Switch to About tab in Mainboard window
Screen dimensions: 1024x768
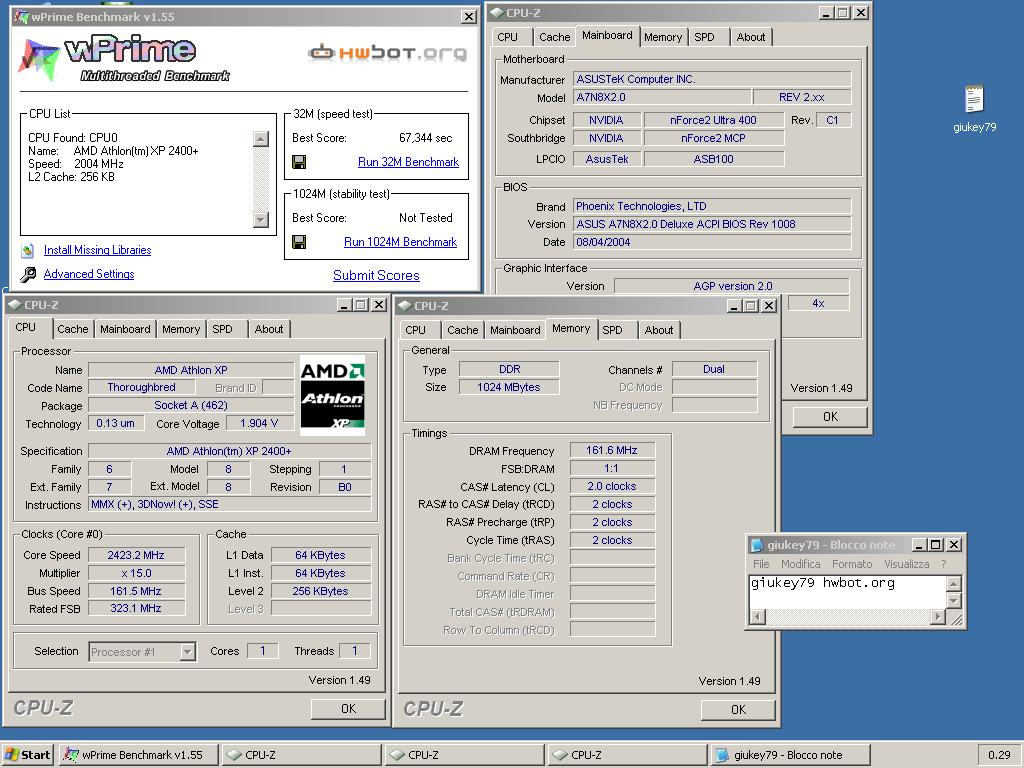coord(750,37)
